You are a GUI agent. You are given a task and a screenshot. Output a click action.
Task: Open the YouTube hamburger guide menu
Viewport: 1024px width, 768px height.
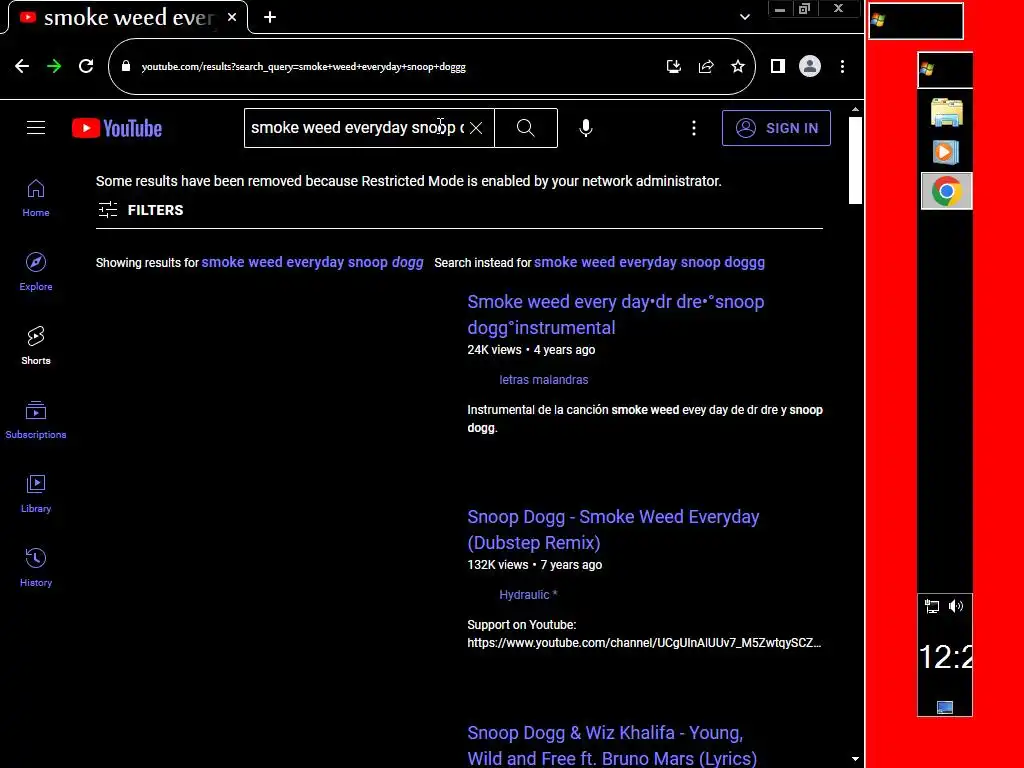[36, 128]
